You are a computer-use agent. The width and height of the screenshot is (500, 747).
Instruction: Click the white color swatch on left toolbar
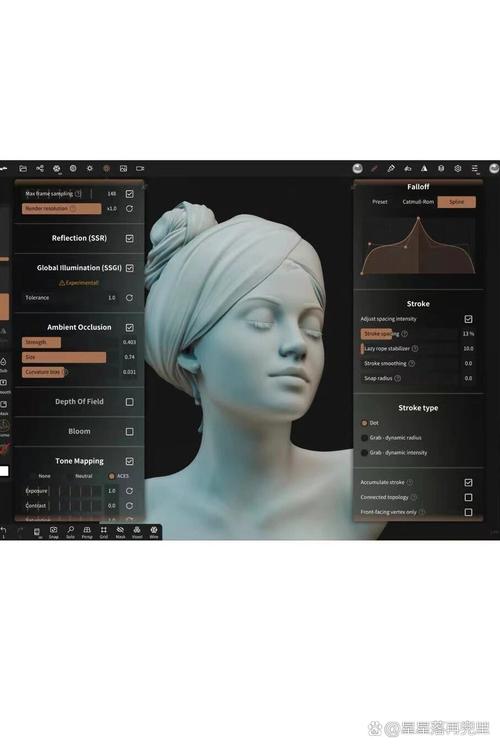click(4, 471)
